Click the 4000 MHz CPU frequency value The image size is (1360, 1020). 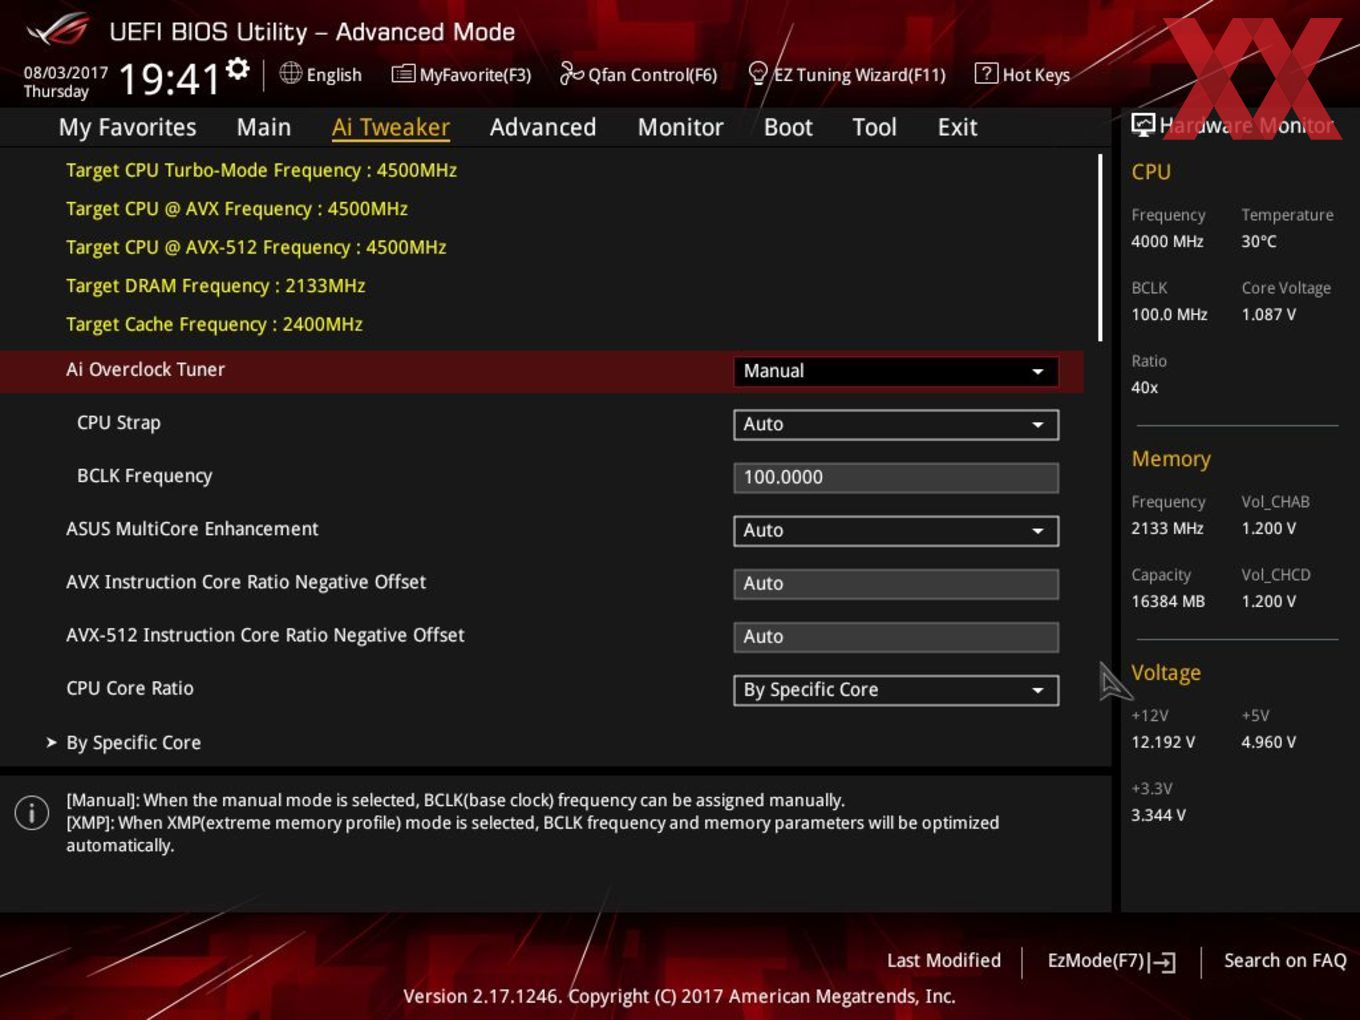coord(1167,241)
